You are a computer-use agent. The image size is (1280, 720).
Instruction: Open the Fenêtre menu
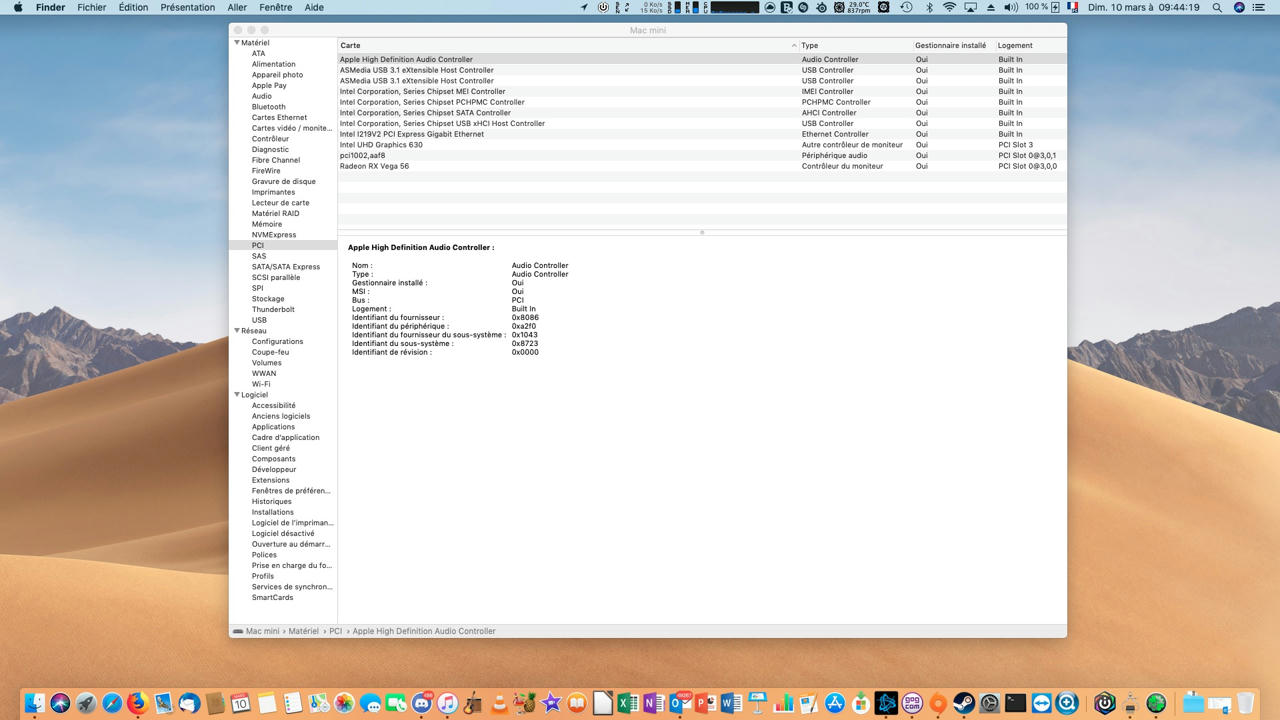pos(276,7)
